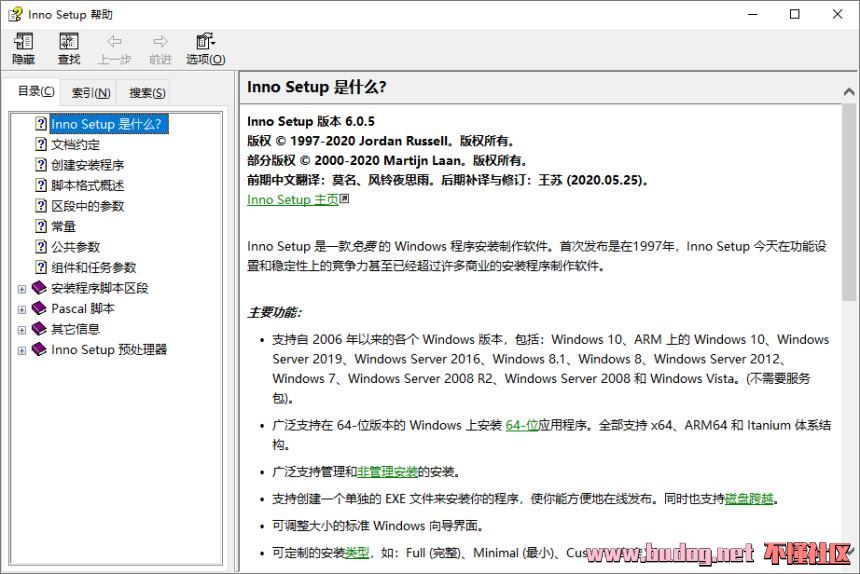The height and width of the screenshot is (574, 860).
Task: Click the 查找 (Find) toolbar icon
Action: (x=68, y=42)
